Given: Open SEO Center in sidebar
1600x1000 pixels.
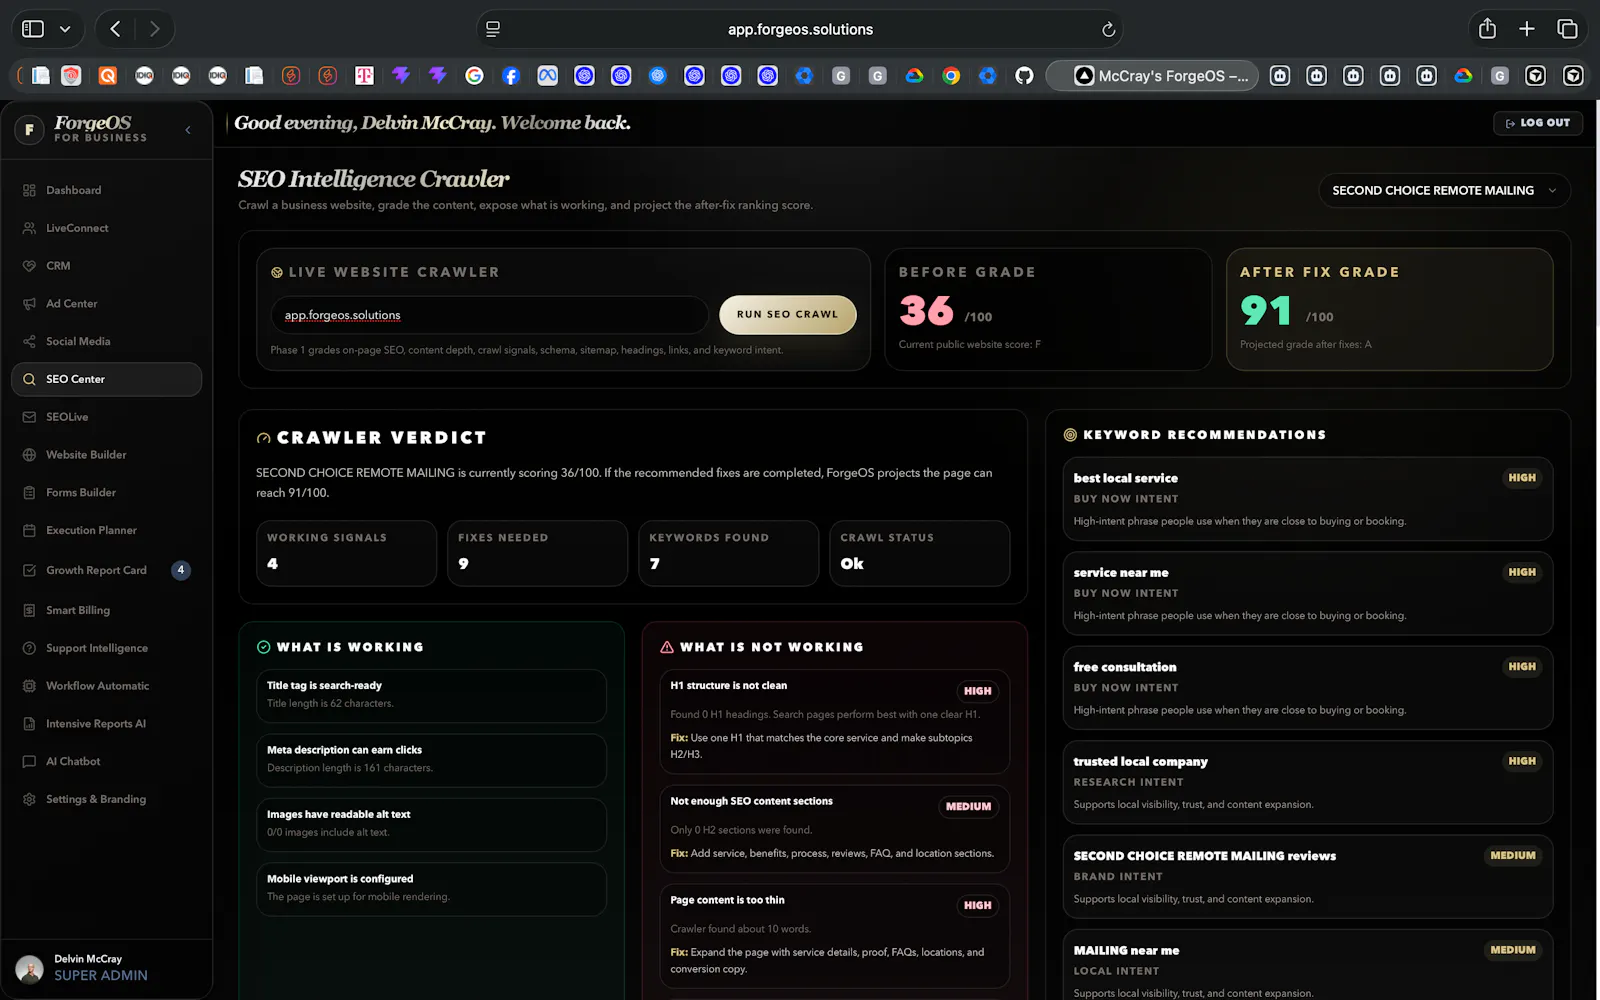Looking at the screenshot, I should (106, 379).
